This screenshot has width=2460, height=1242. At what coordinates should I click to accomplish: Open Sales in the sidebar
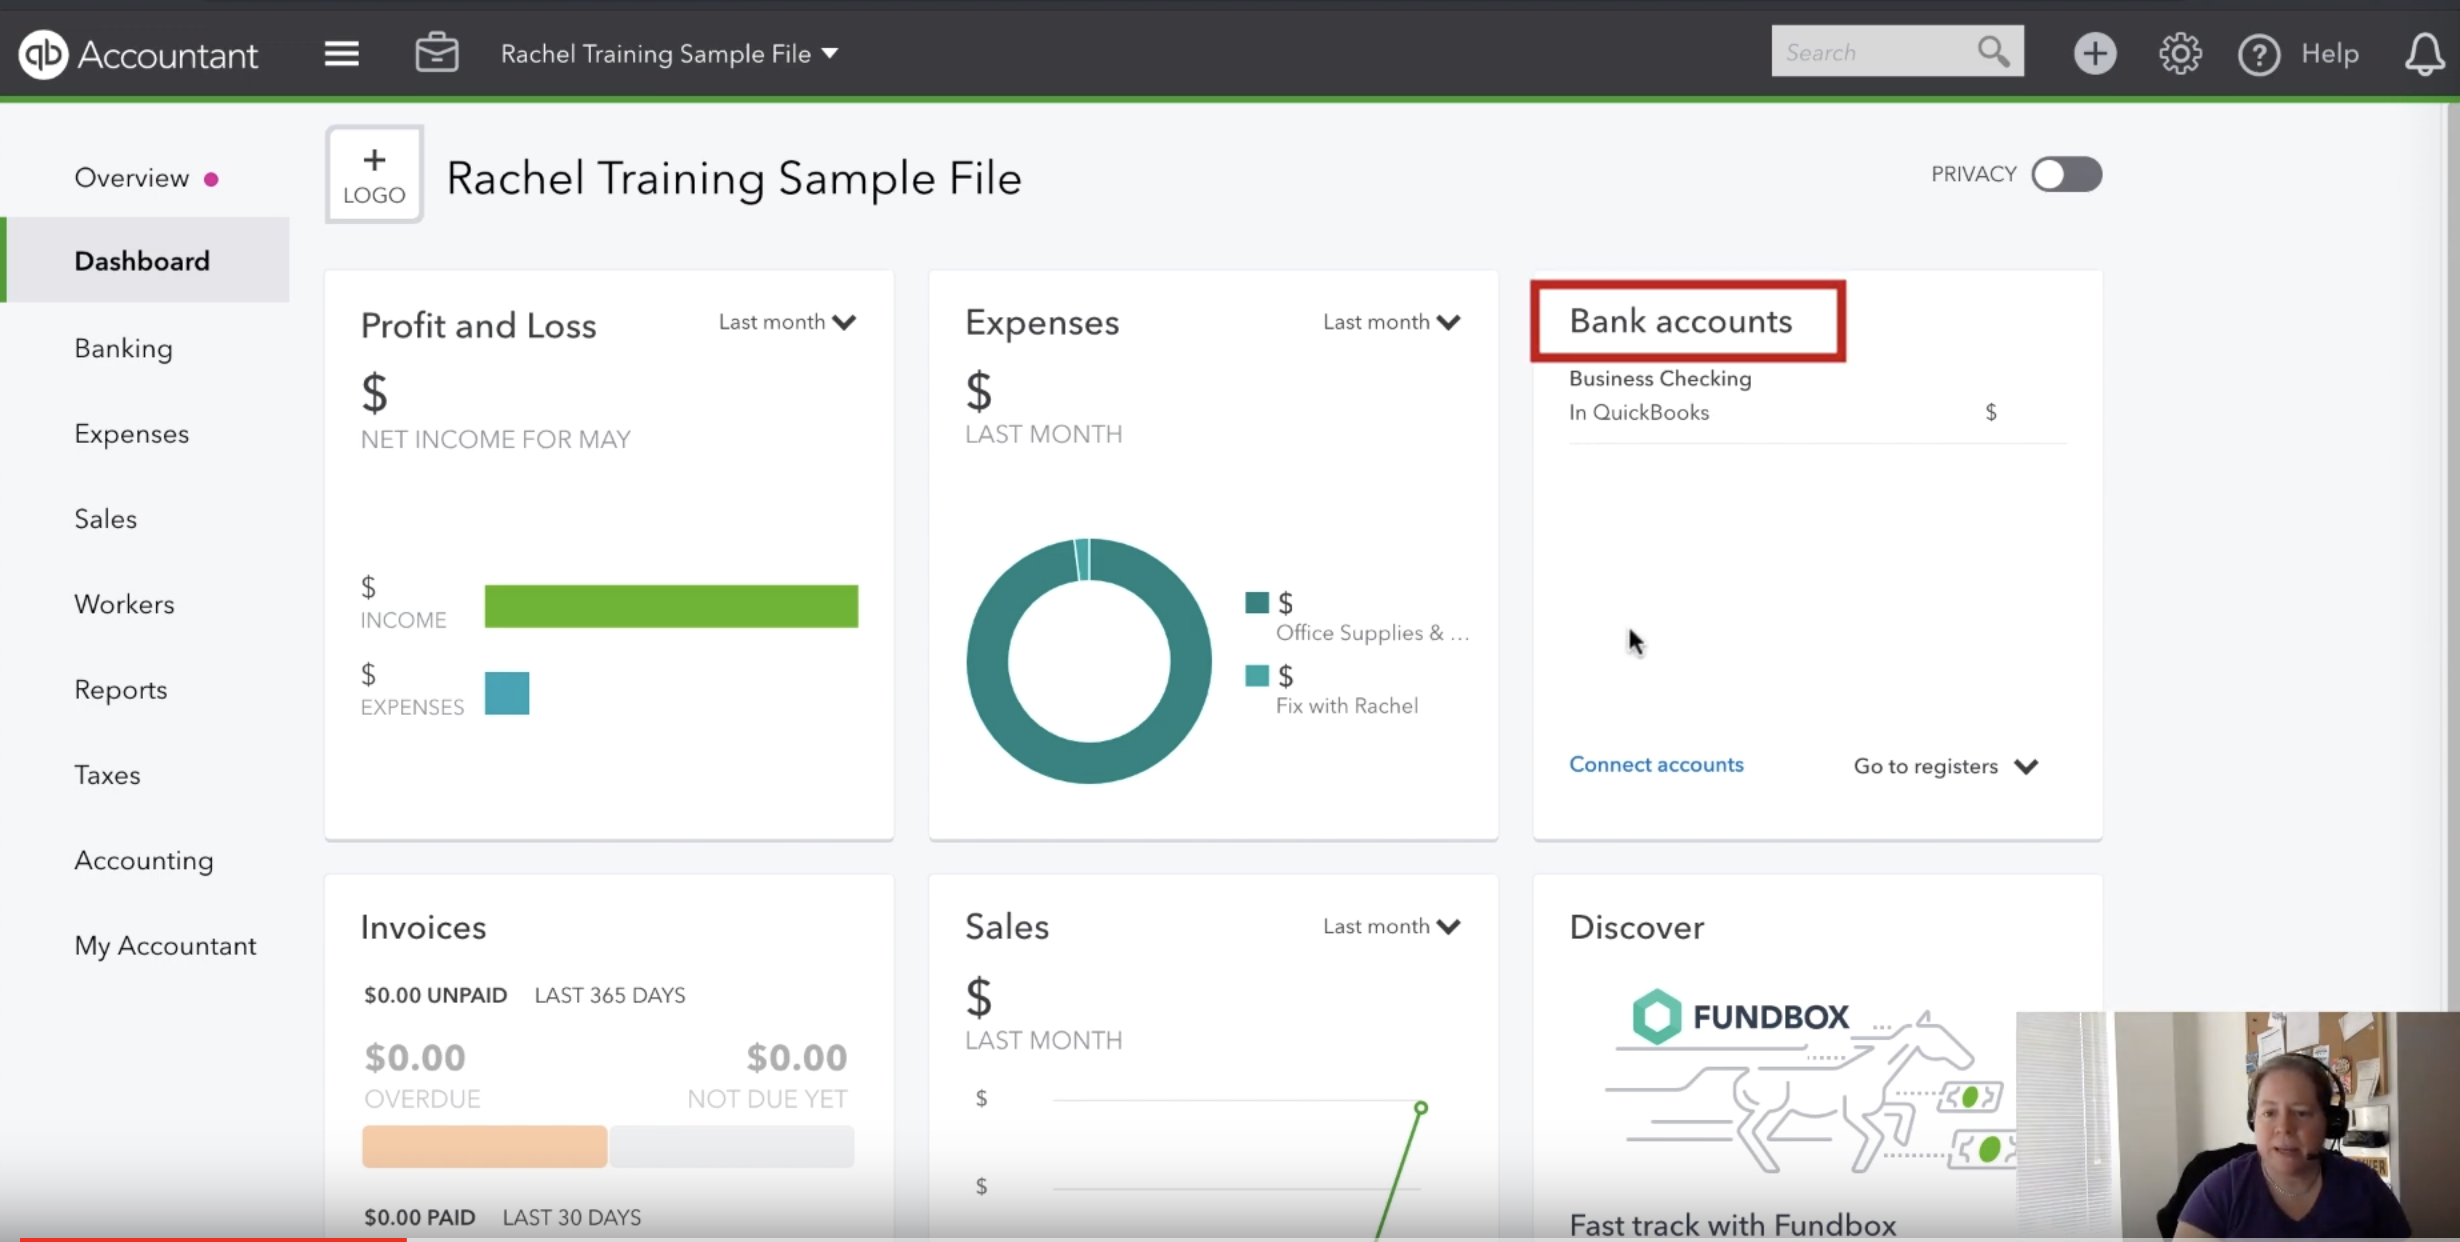point(105,518)
